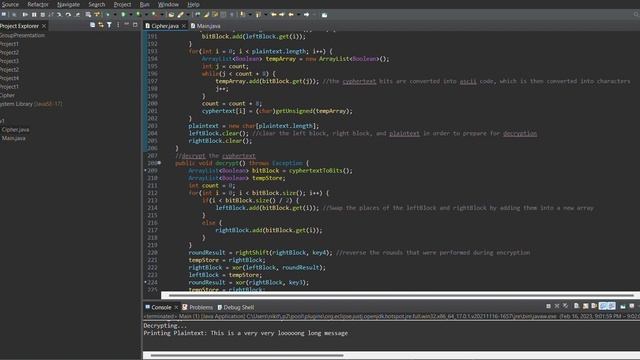Toggle the highlighter icon in toolbar
Screen dimensions: 640x360
point(206,14)
